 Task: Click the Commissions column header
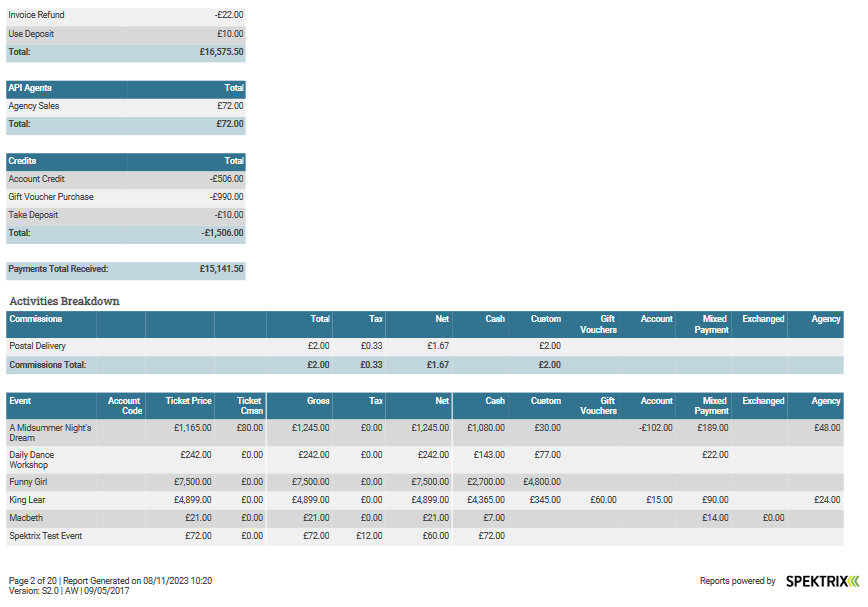[x=35, y=319]
